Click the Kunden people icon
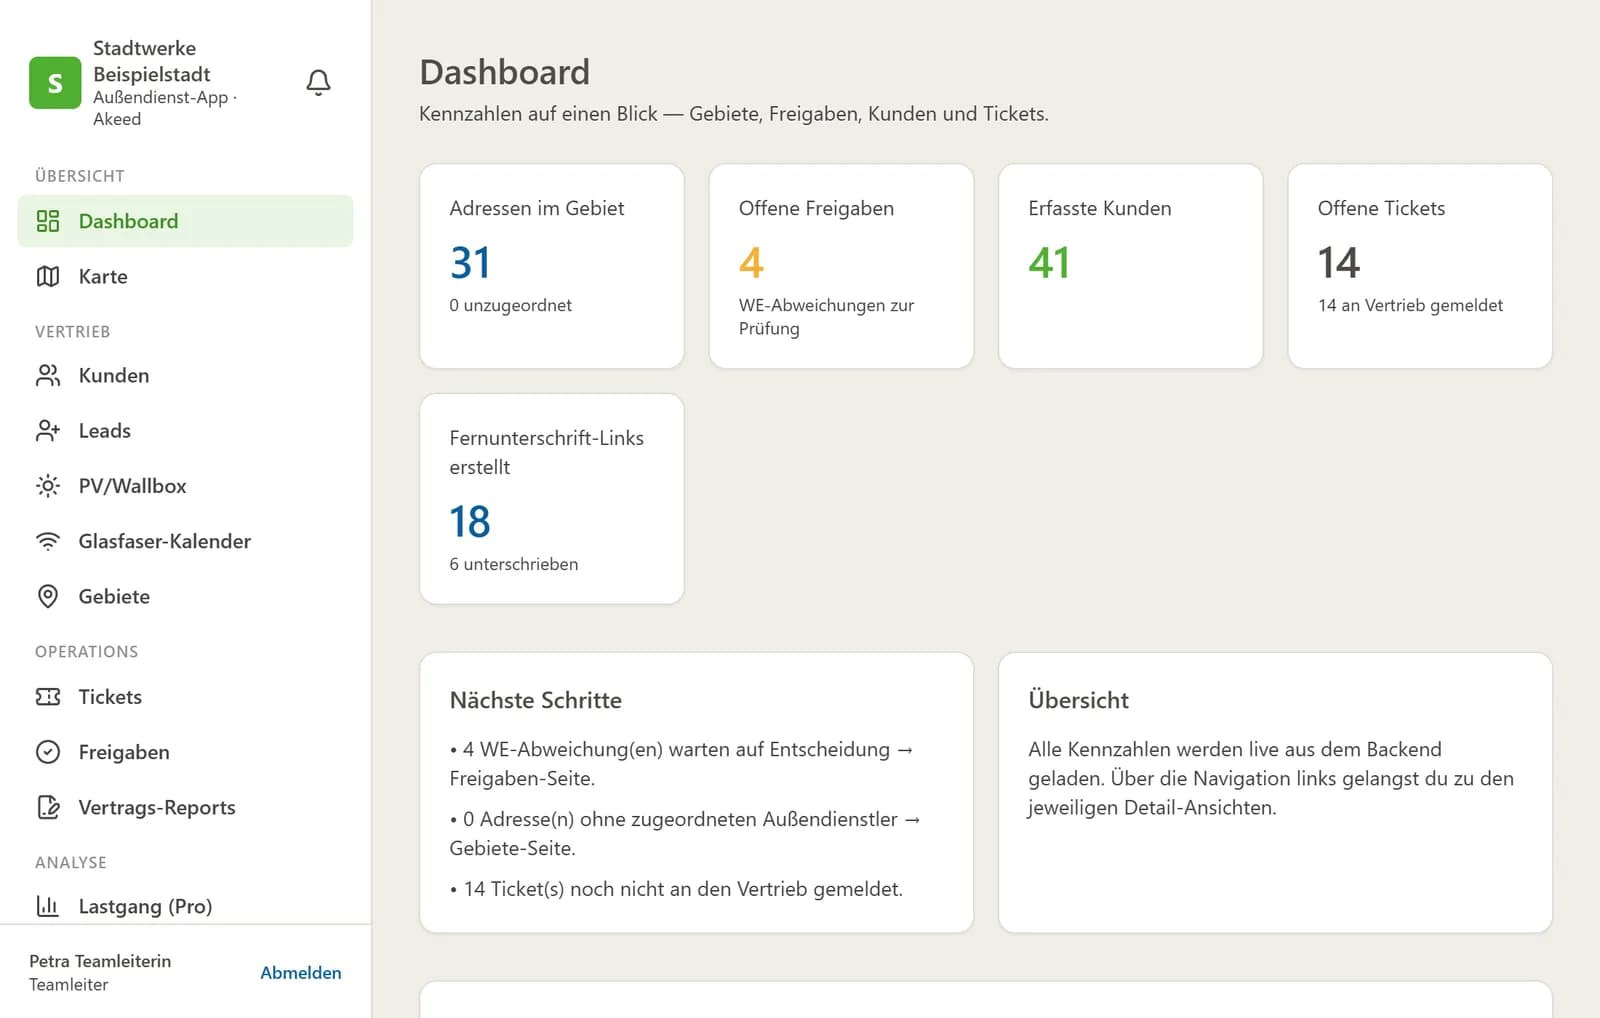Viewport: 1600px width, 1018px height. (48, 375)
